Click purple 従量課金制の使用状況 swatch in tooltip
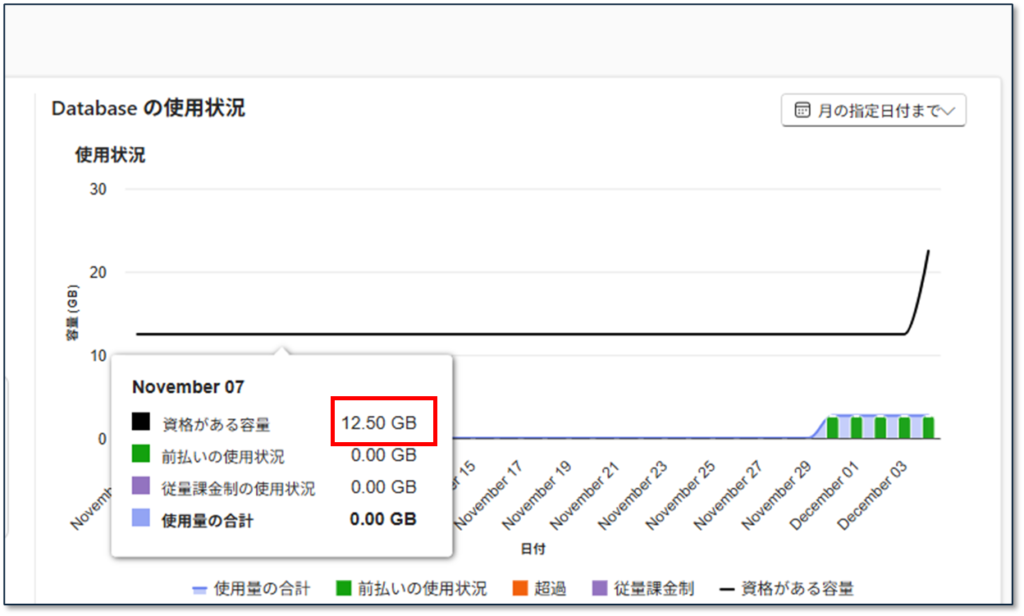 coord(141,488)
